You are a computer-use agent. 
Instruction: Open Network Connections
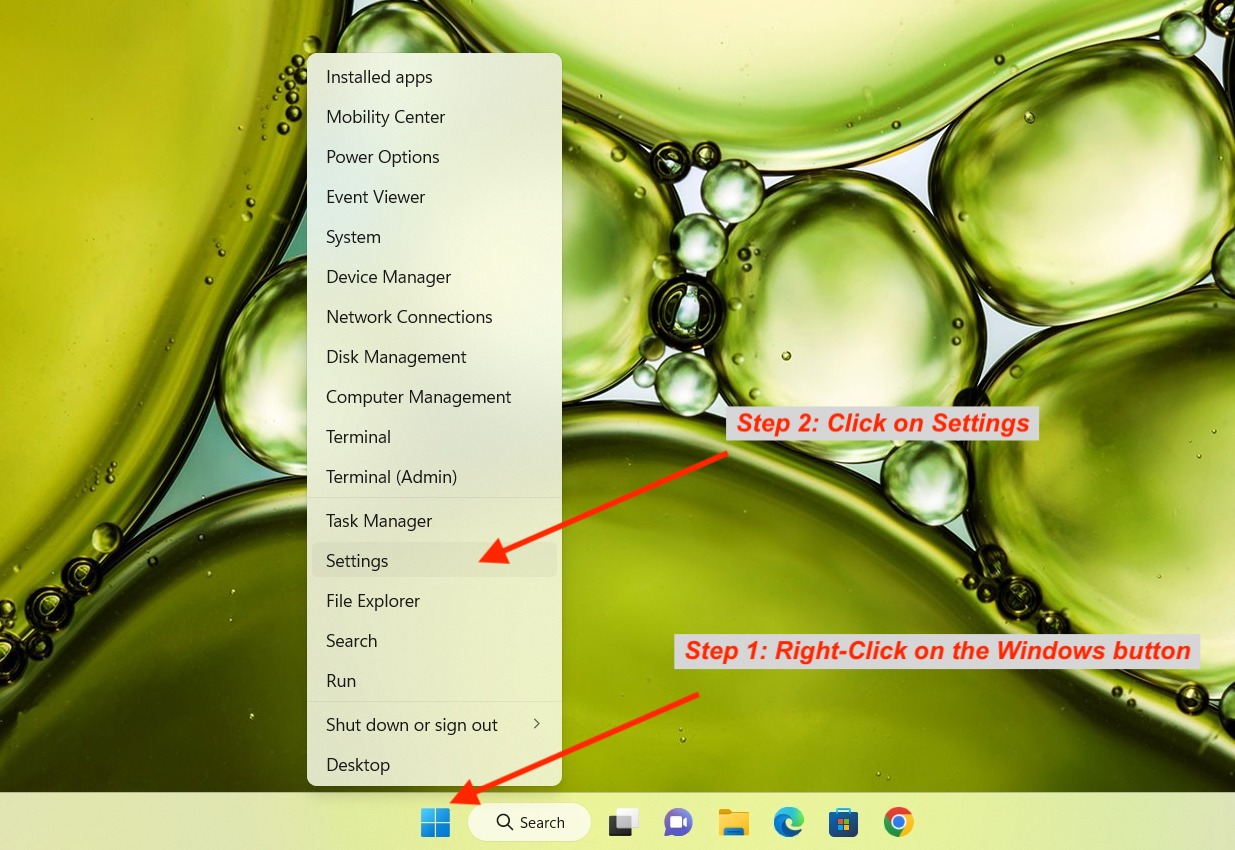[x=409, y=316]
